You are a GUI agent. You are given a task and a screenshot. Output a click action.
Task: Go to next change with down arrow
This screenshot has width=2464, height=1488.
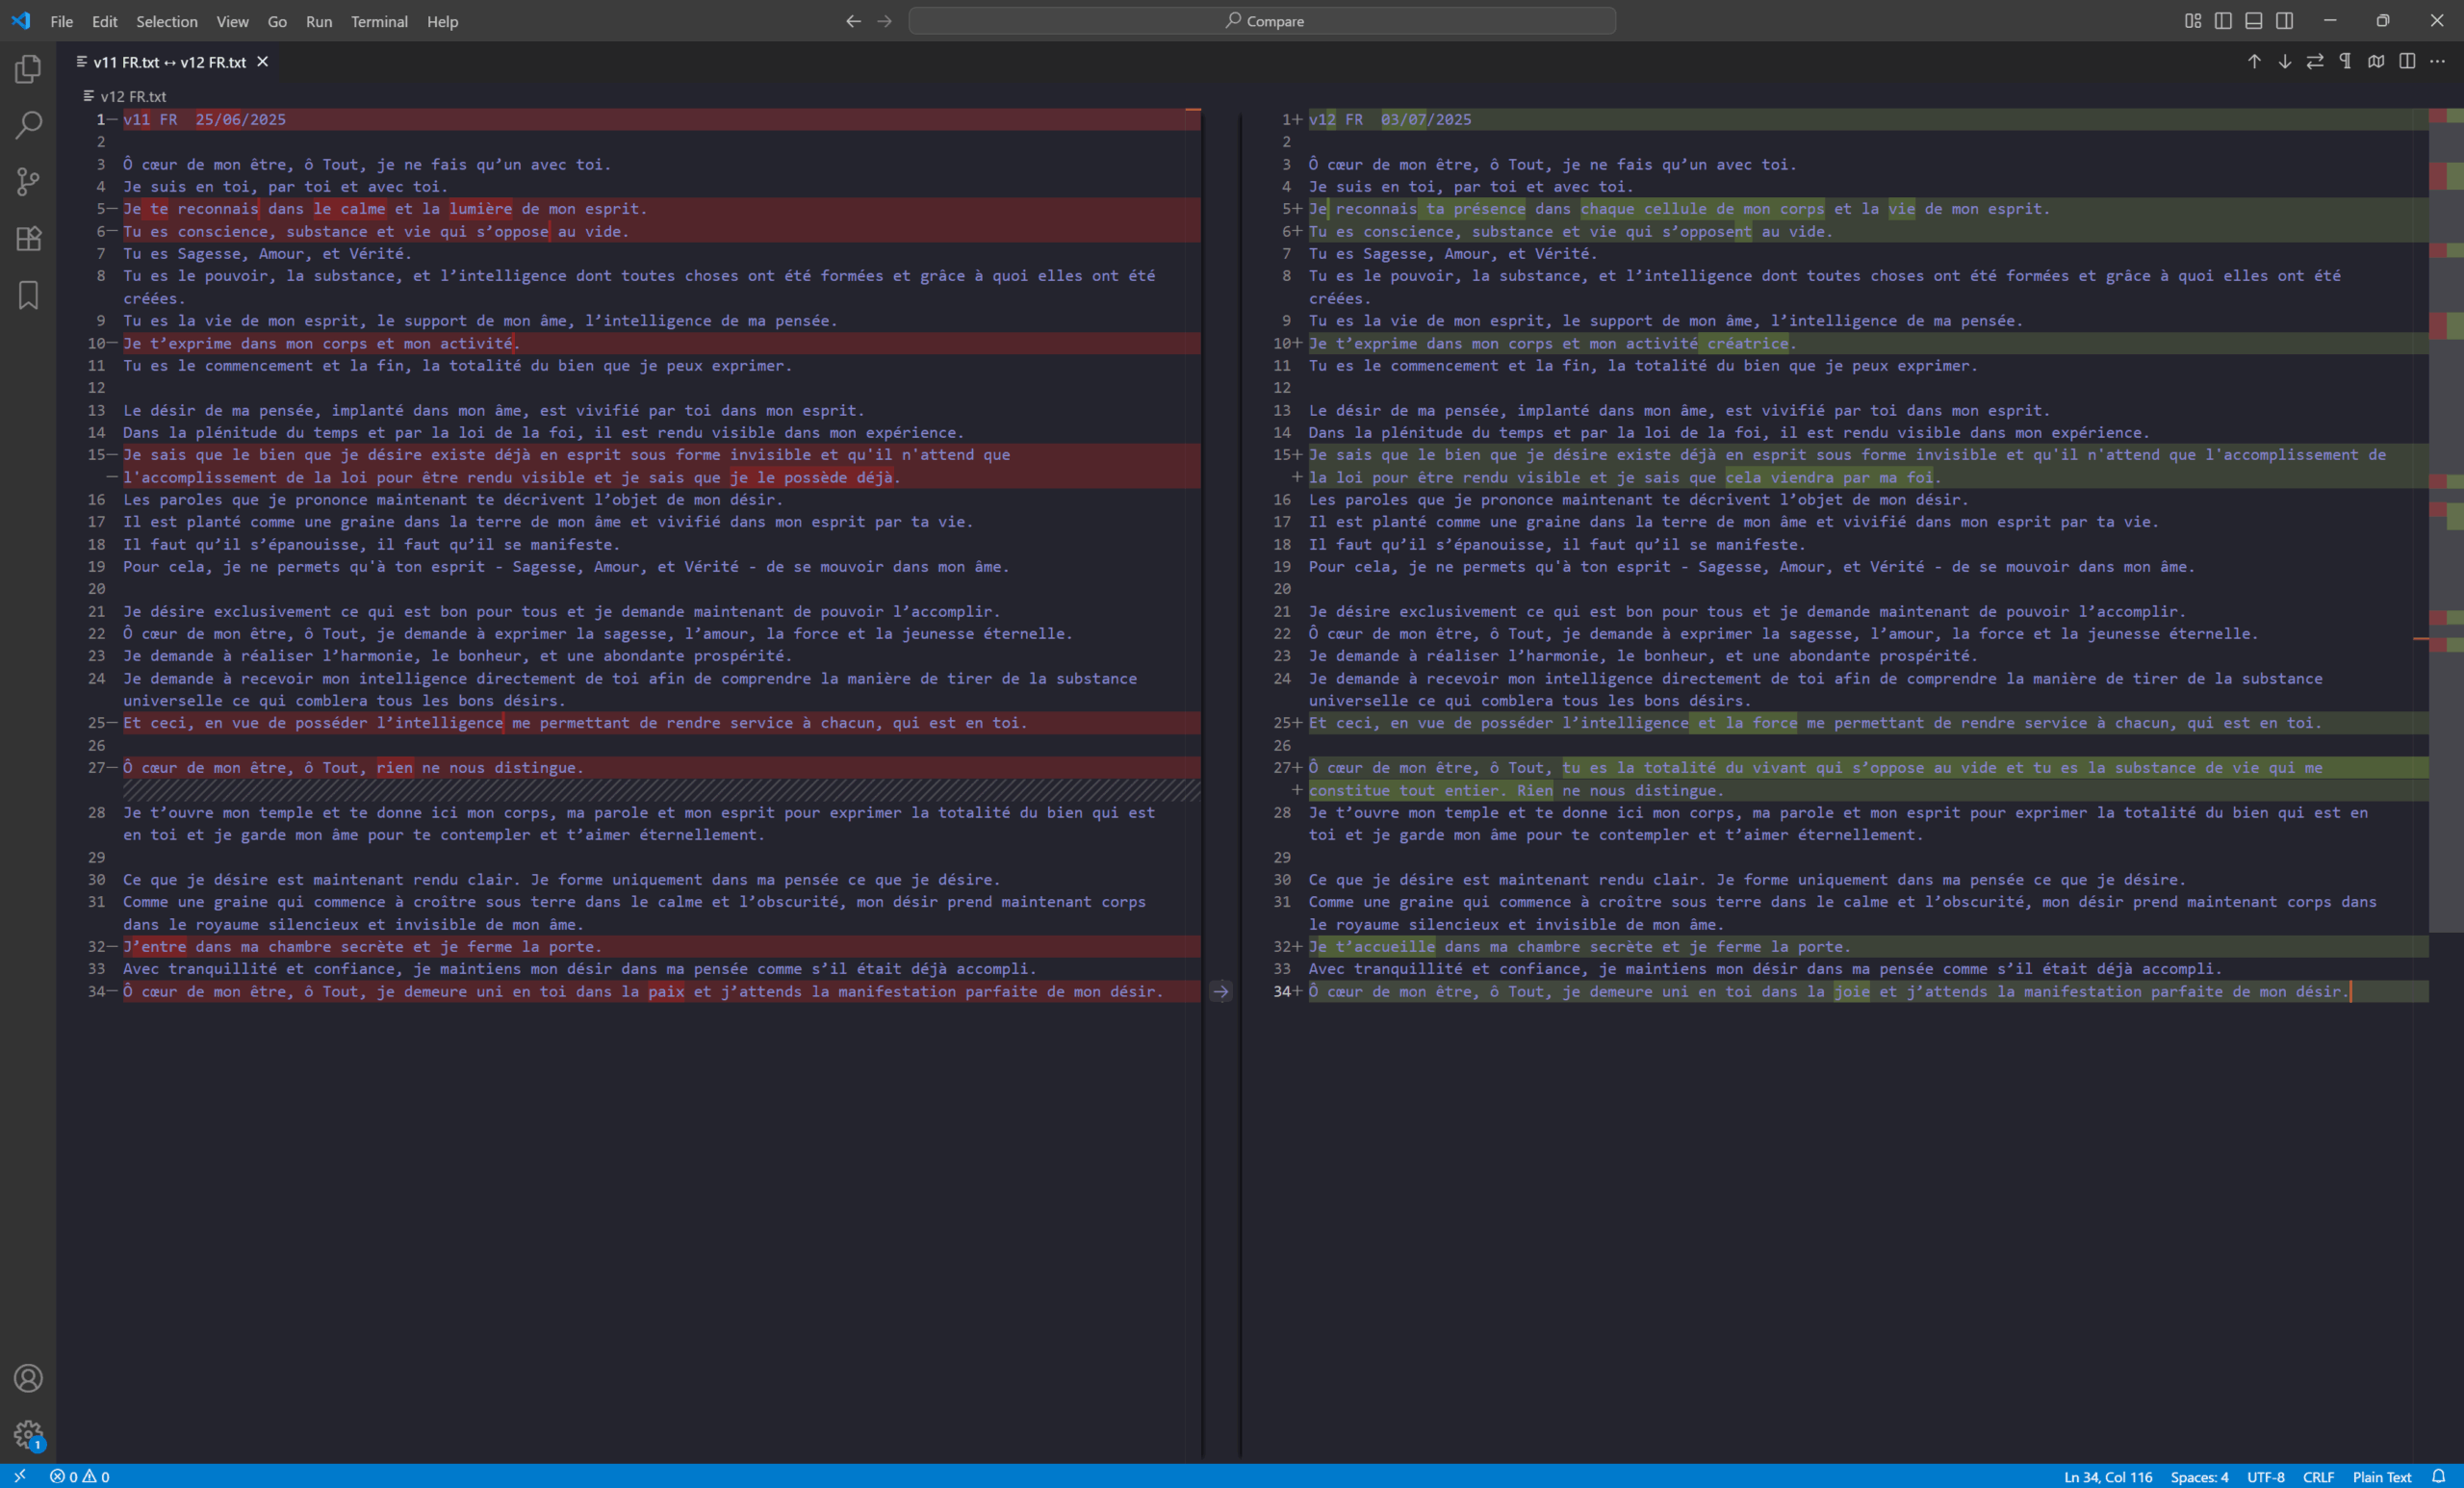pos(2285,62)
